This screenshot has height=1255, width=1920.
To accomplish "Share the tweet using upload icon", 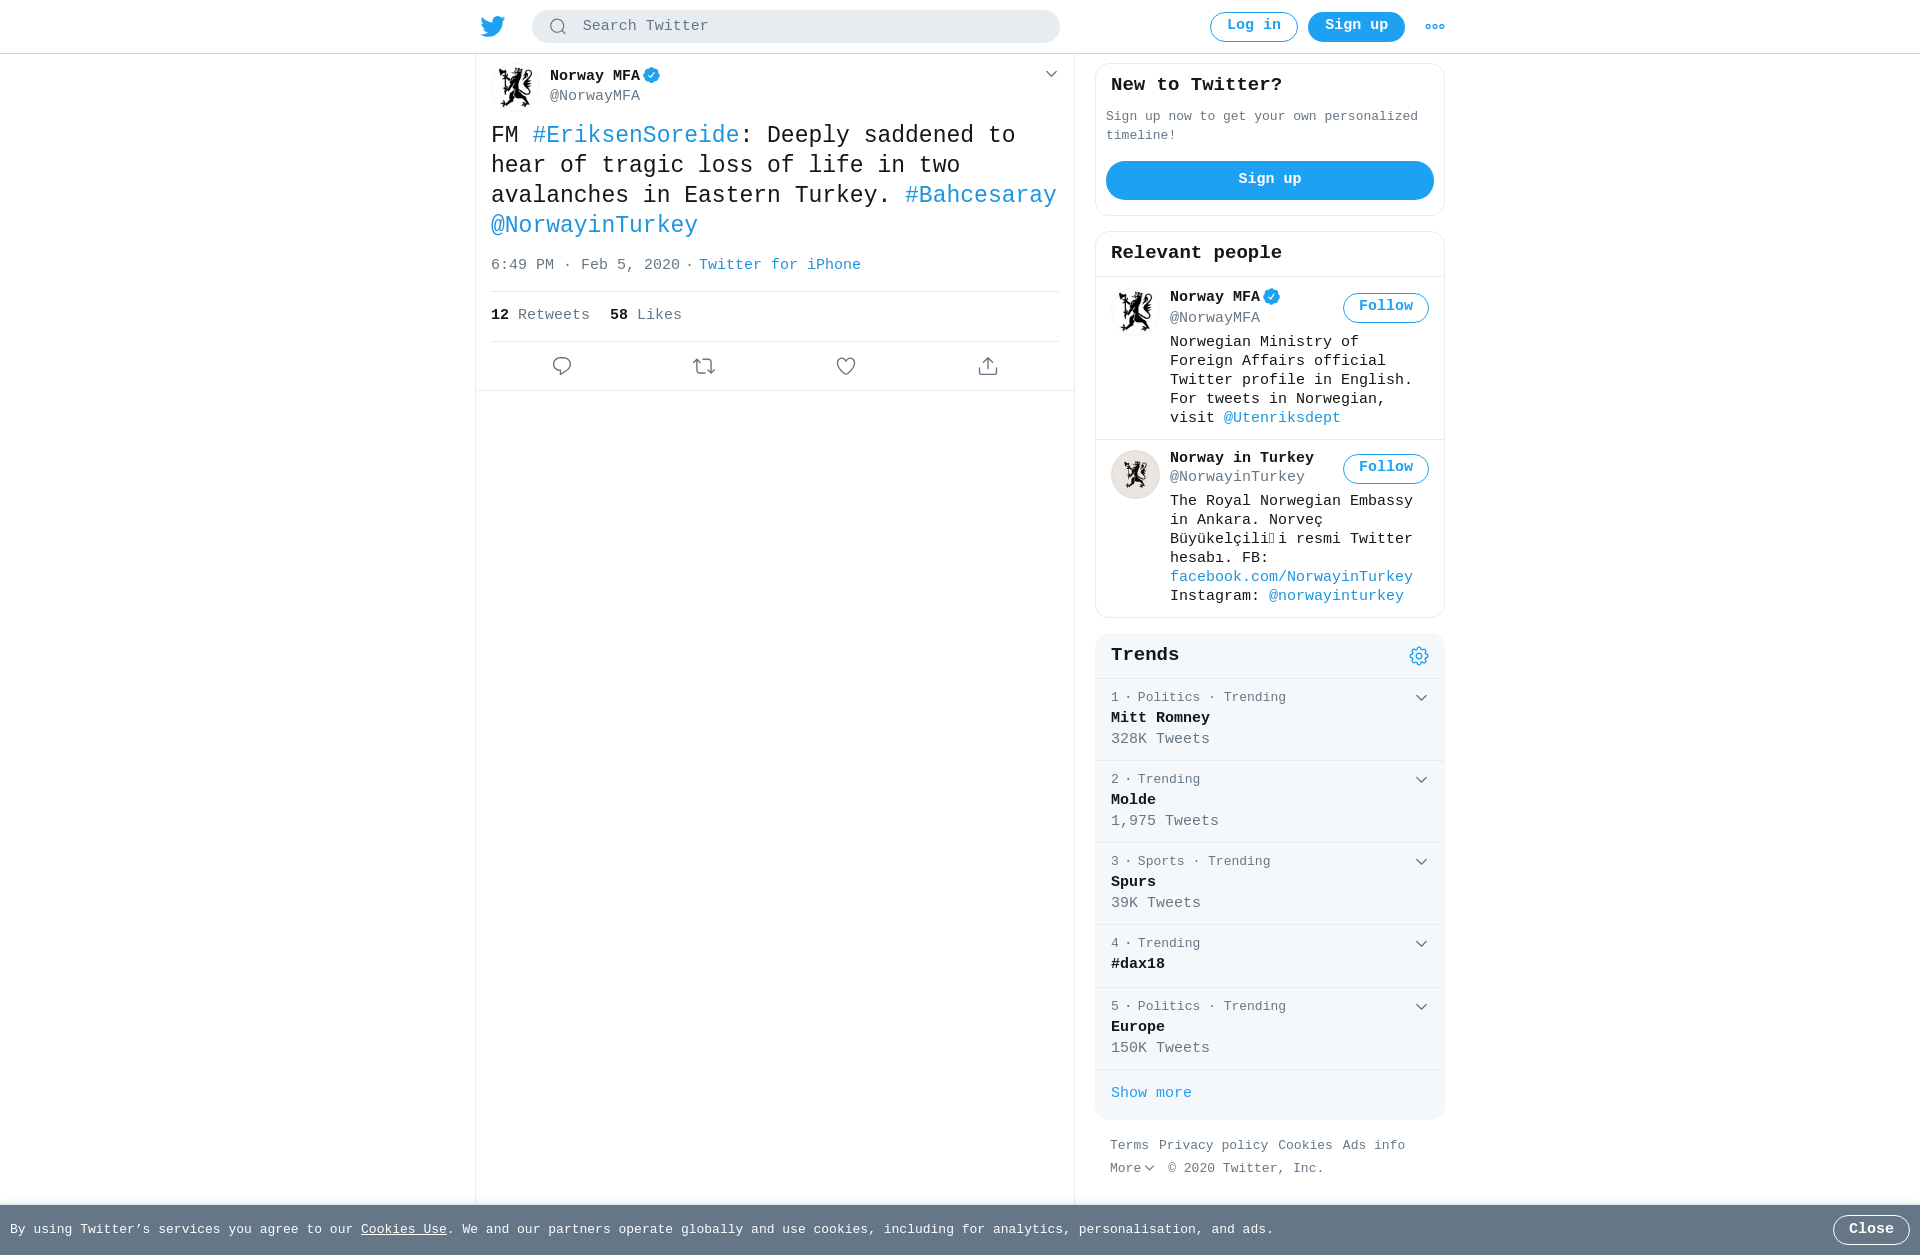I will [988, 366].
